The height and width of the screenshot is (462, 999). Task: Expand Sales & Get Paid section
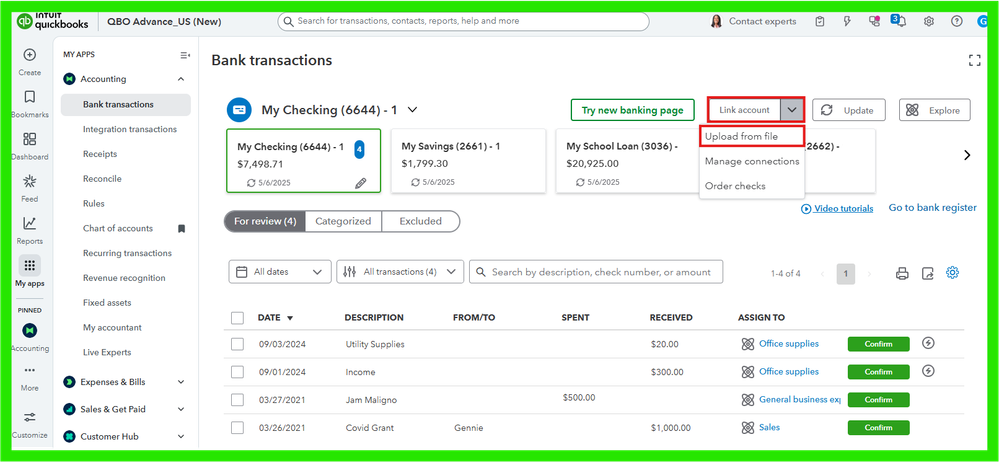tap(181, 409)
